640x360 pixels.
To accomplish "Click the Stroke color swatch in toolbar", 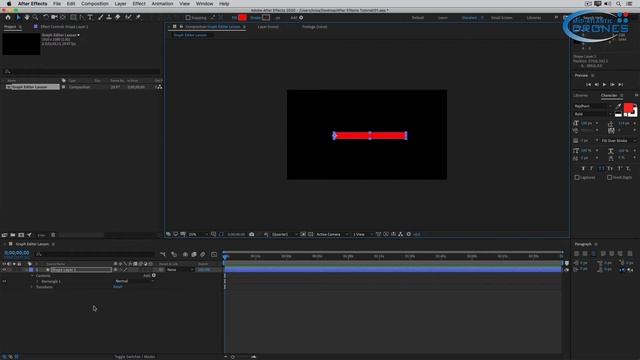I will tap(266, 18).
